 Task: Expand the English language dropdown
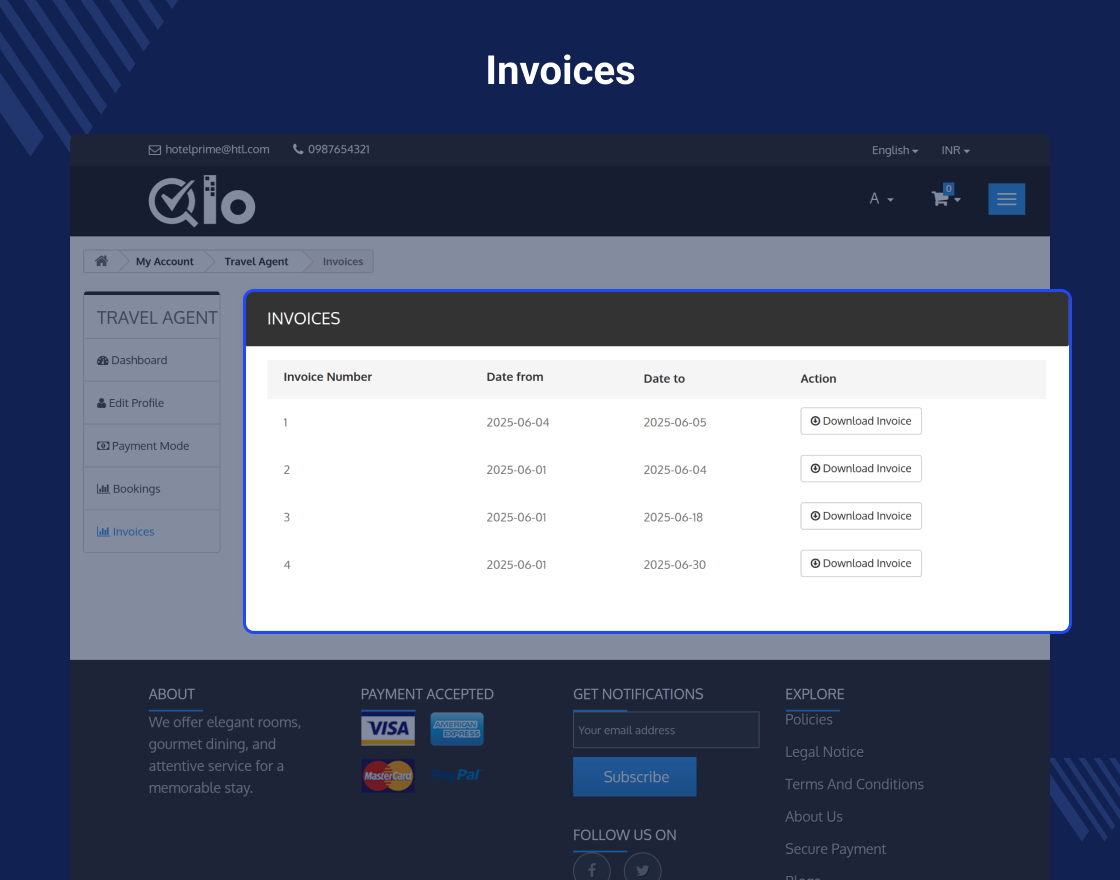[x=894, y=150]
